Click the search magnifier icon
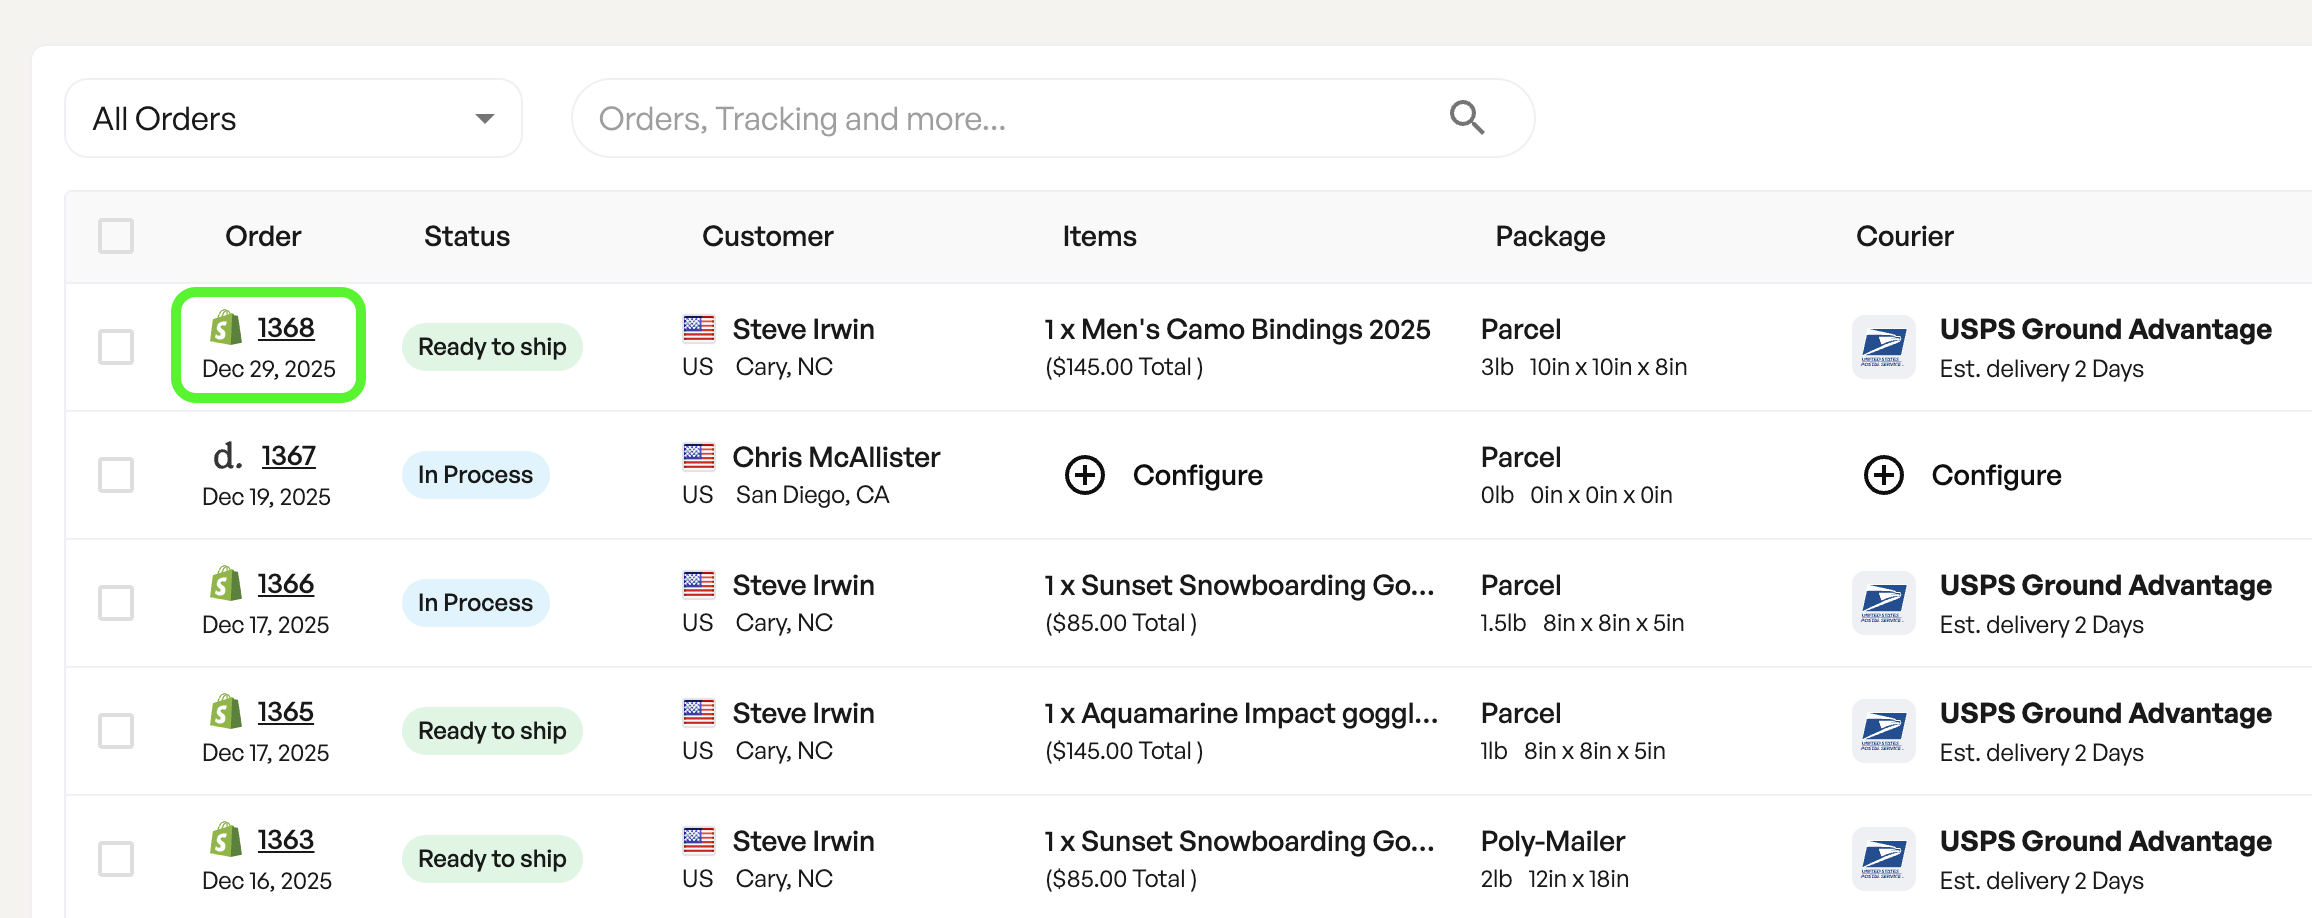 pos(1466,118)
